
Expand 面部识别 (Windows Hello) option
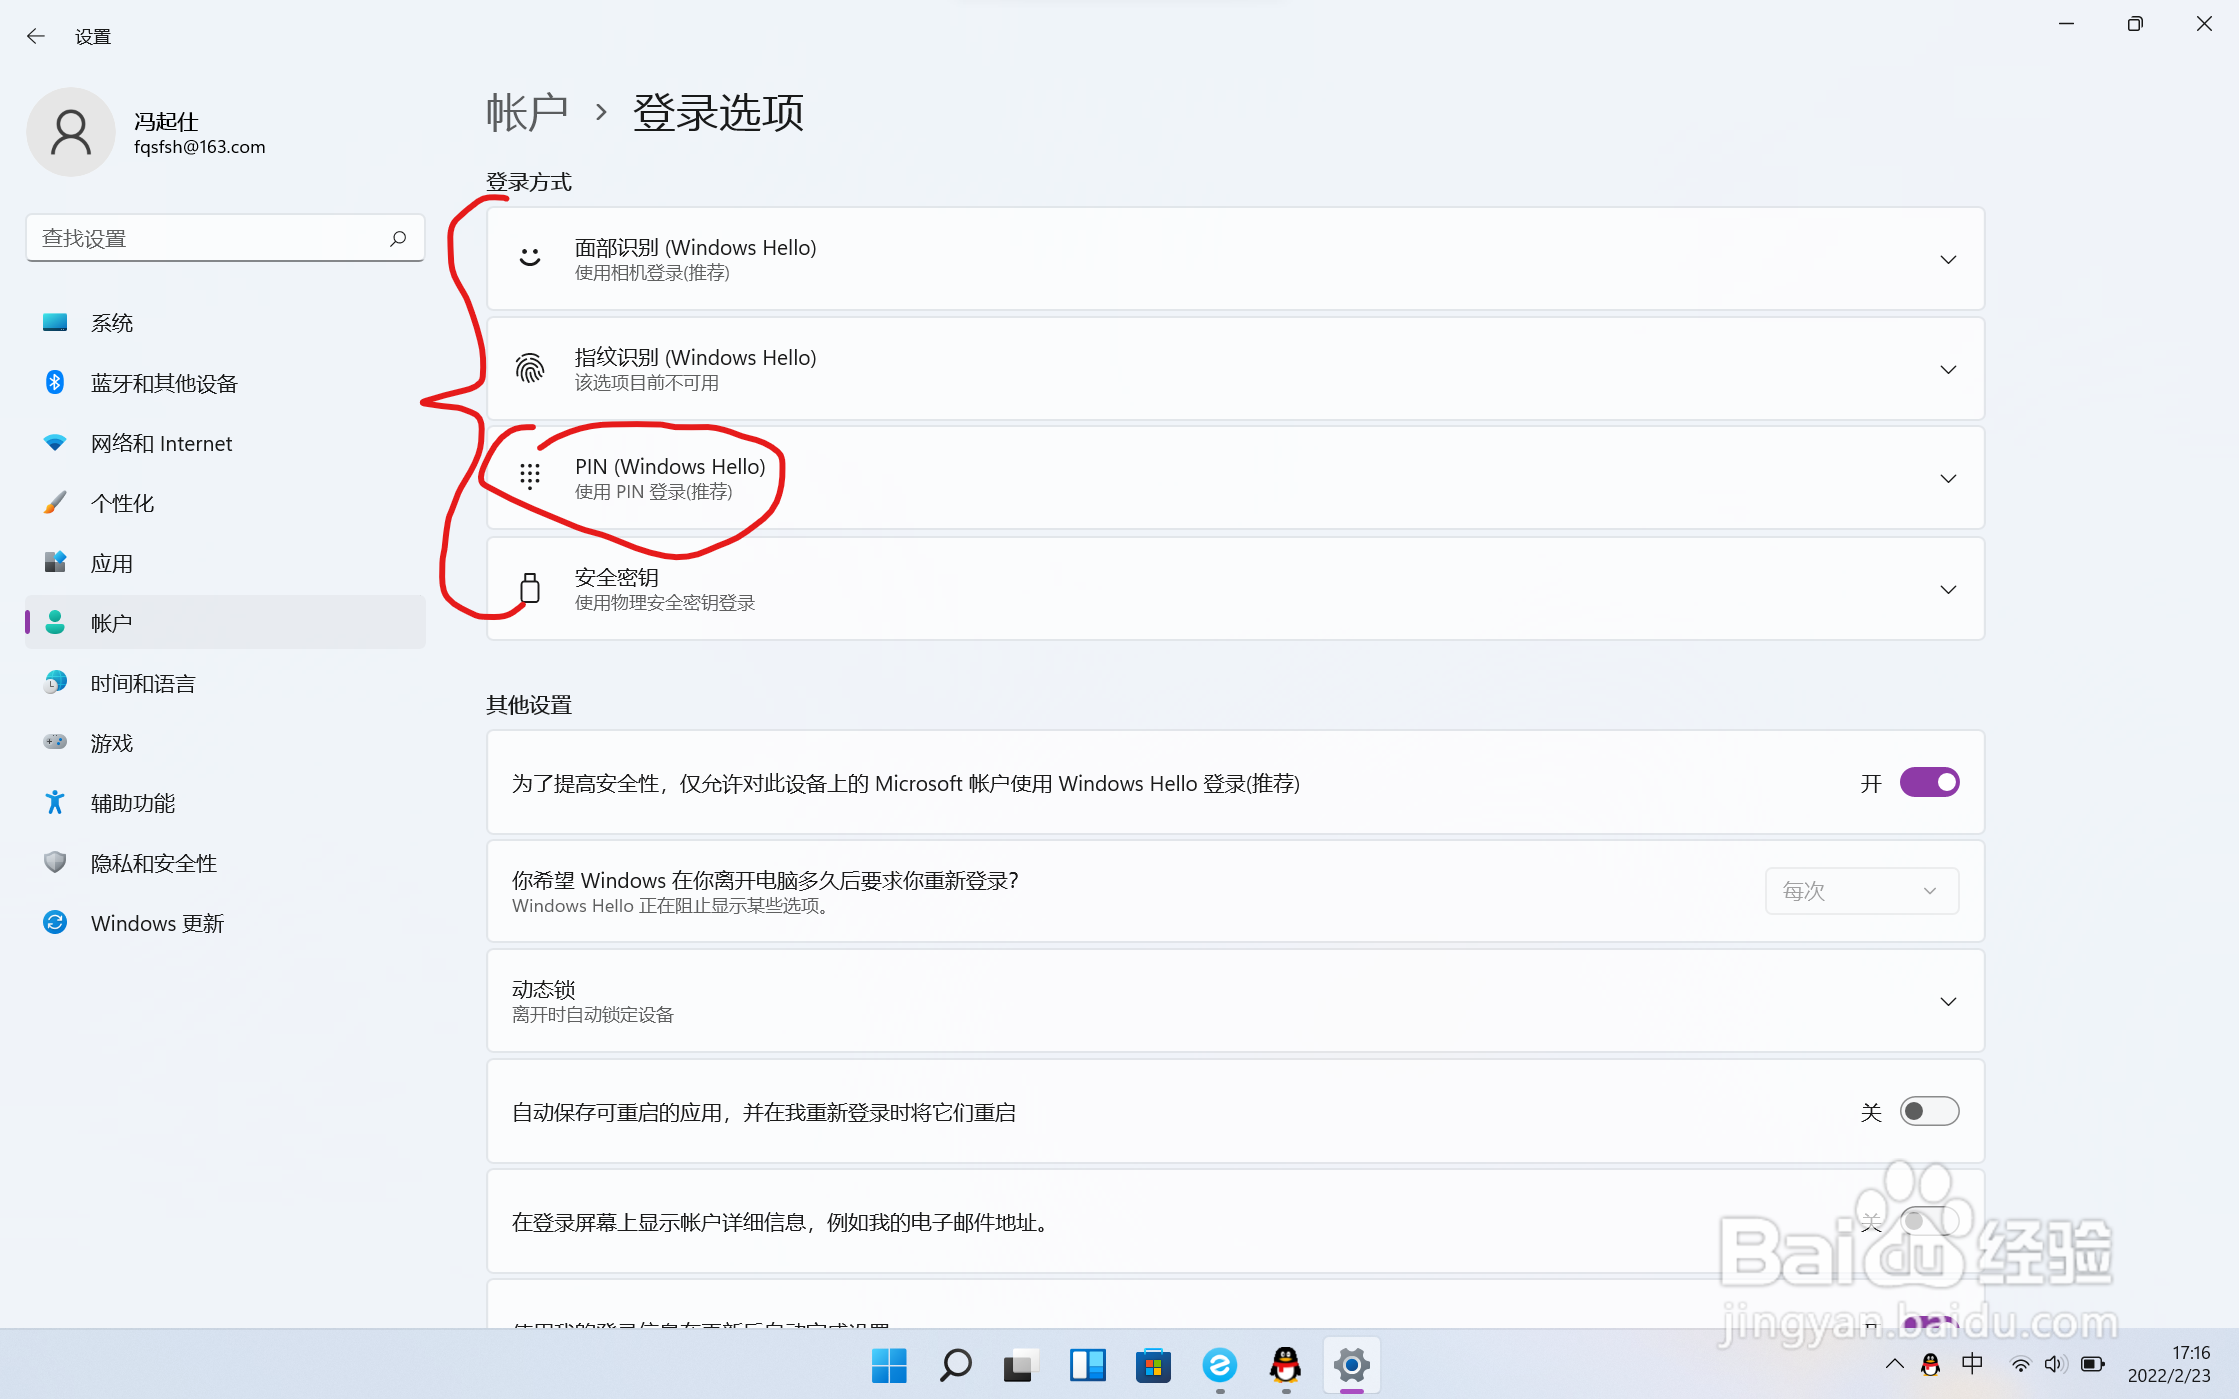coord(1947,260)
